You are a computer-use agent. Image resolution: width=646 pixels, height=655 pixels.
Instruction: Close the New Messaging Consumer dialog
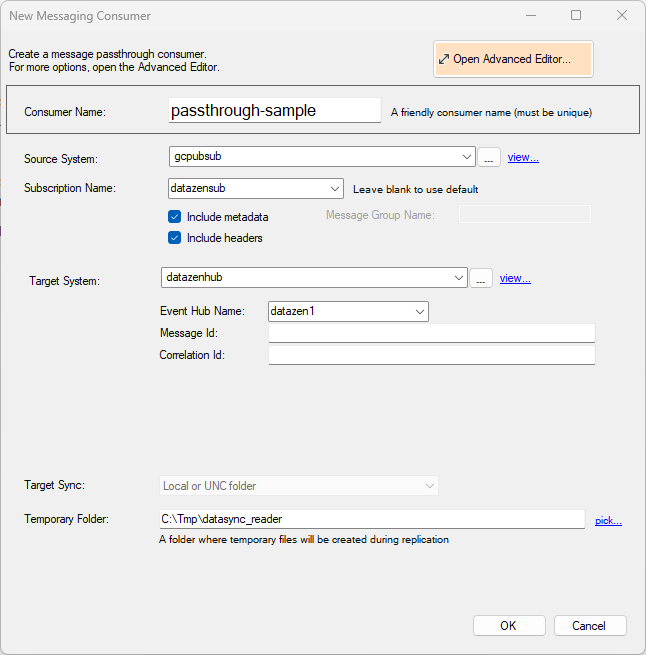click(x=622, y=15)
